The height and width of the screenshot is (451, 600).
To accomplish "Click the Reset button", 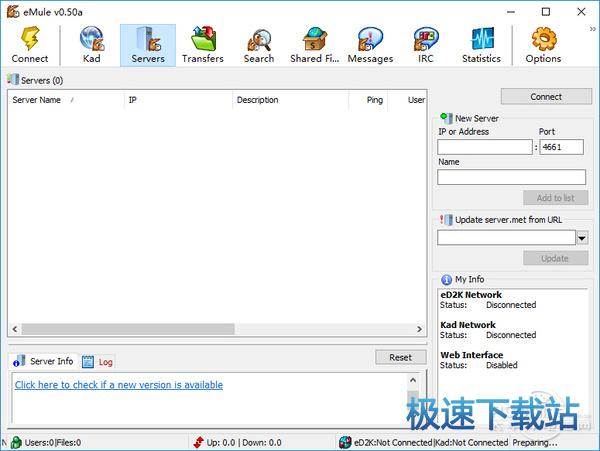I will coord(401,357).
